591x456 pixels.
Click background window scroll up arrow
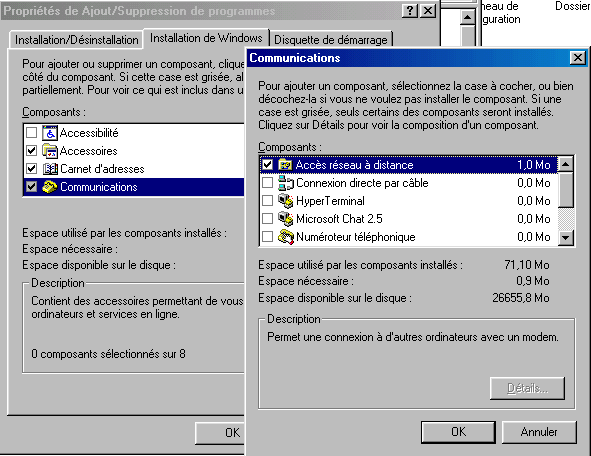click(x=468, y=17)
